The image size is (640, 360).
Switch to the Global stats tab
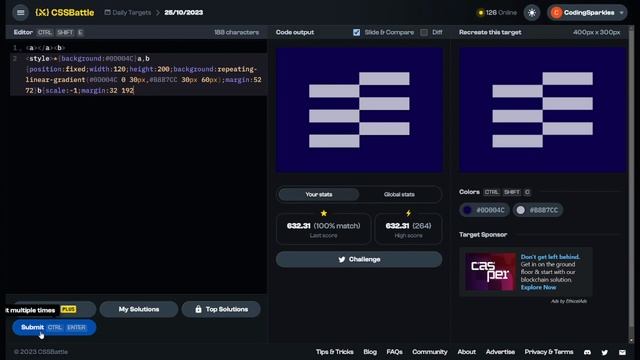(399, 194)
